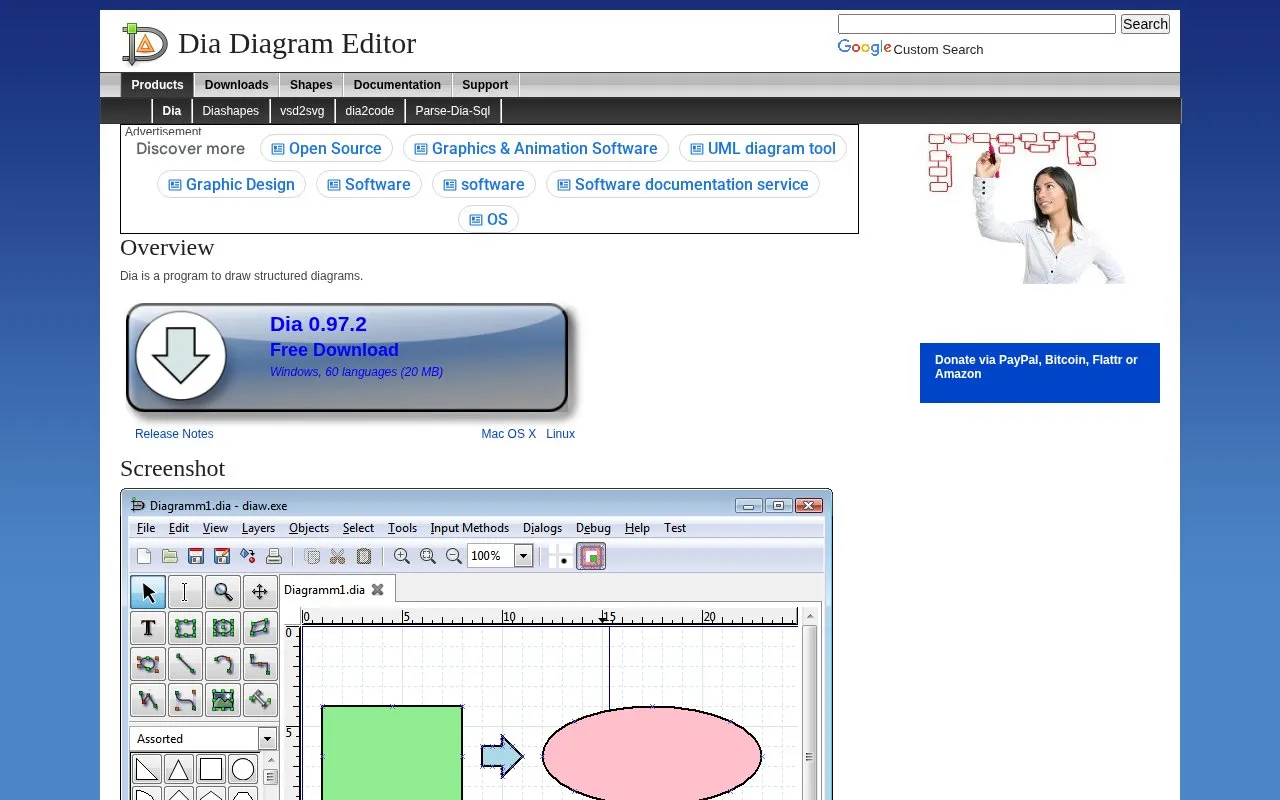
Task: Select the arrow pointer Modify tool
Action: [x=148, y=592]
